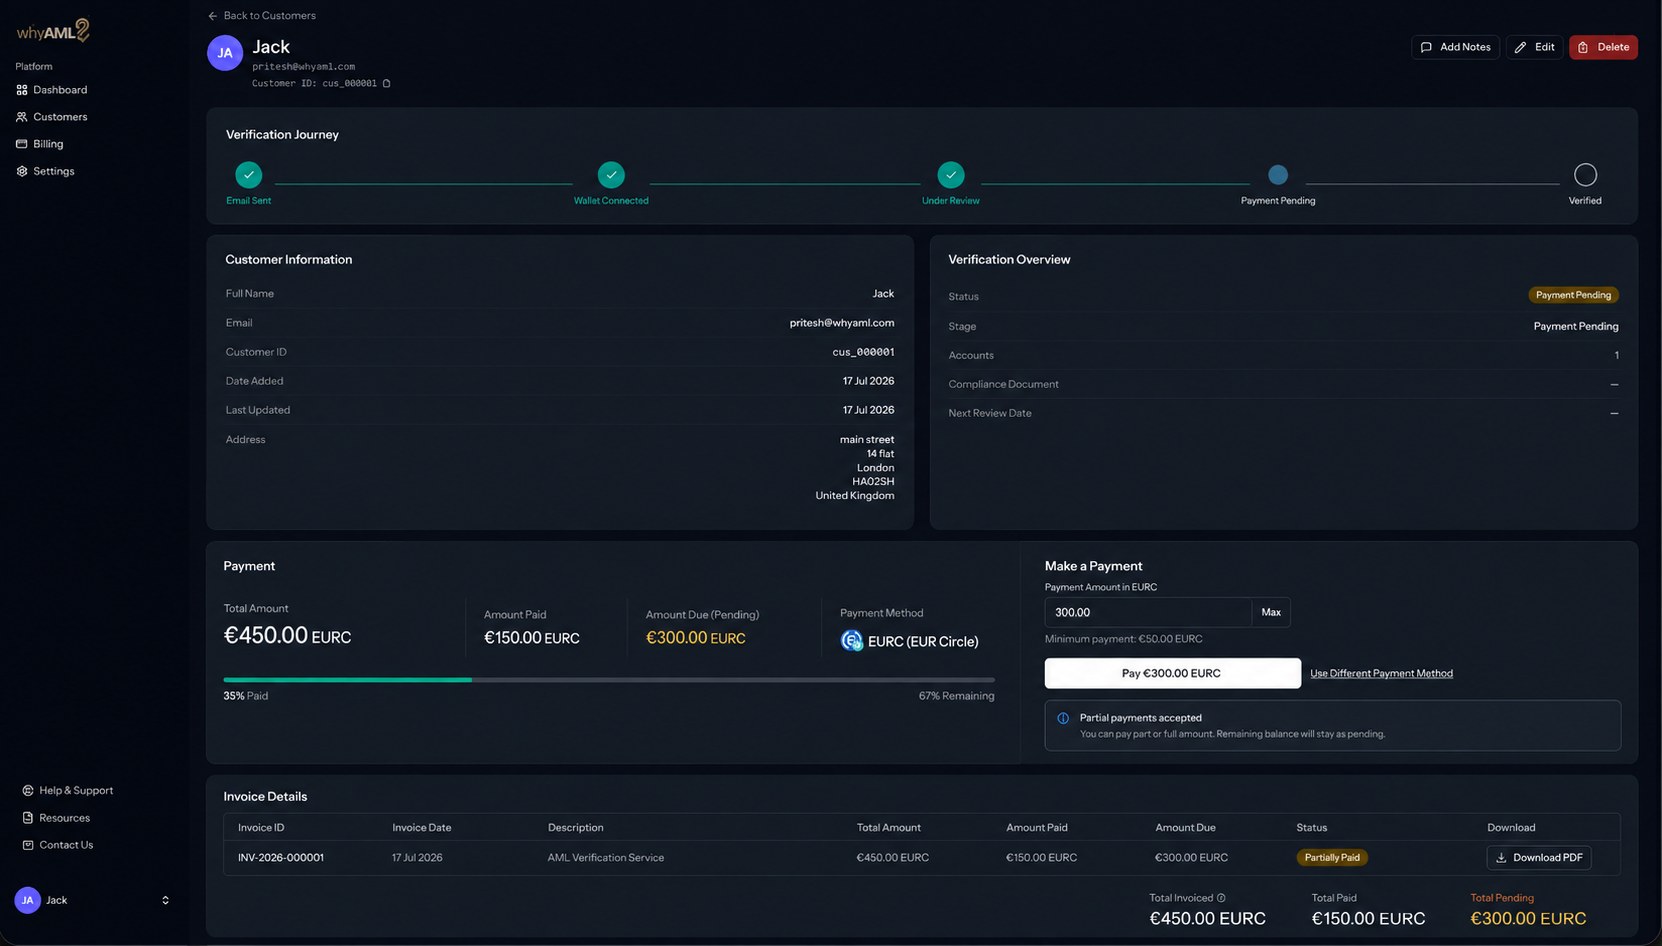Click the pencil icon on the Edit button
The height and width of the screenshot is (946, 1662).
pyautogui.click(x=1521, y=47)
